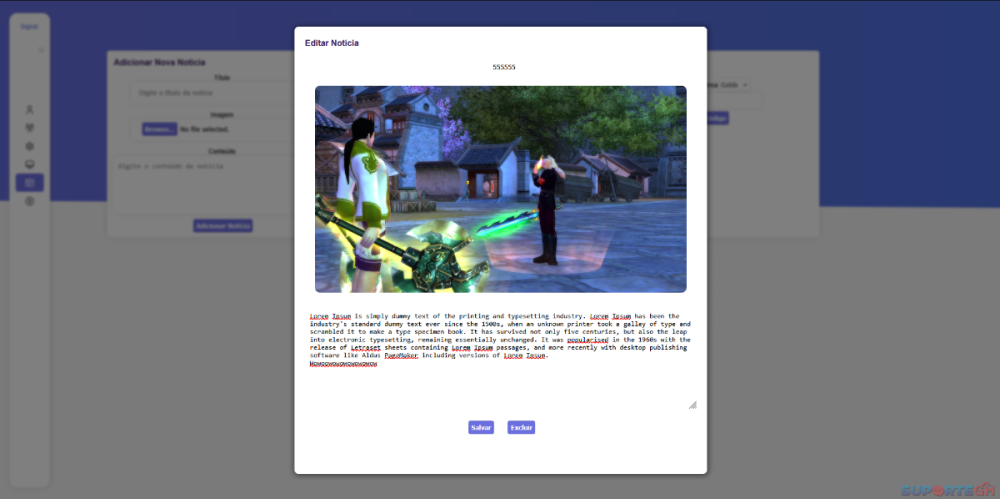
Task: Click the group icon below the user icon
Action: click(x=29, y=128)
